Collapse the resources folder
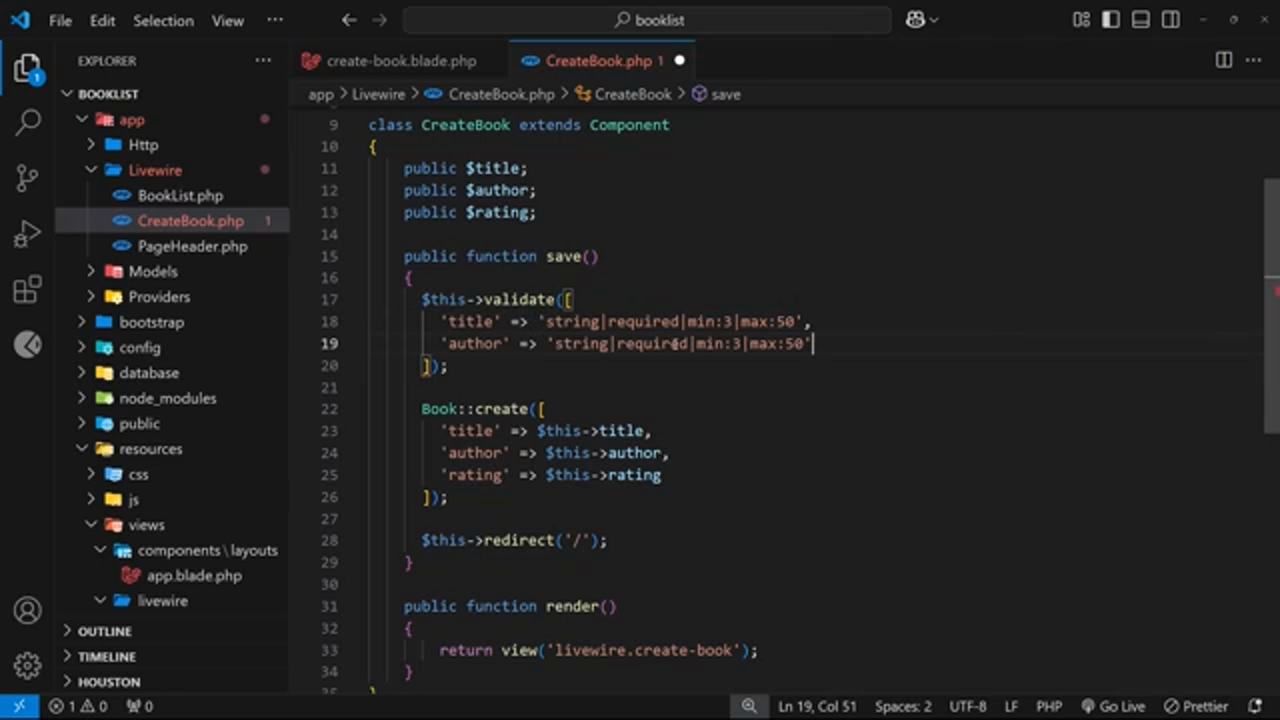 150,449
